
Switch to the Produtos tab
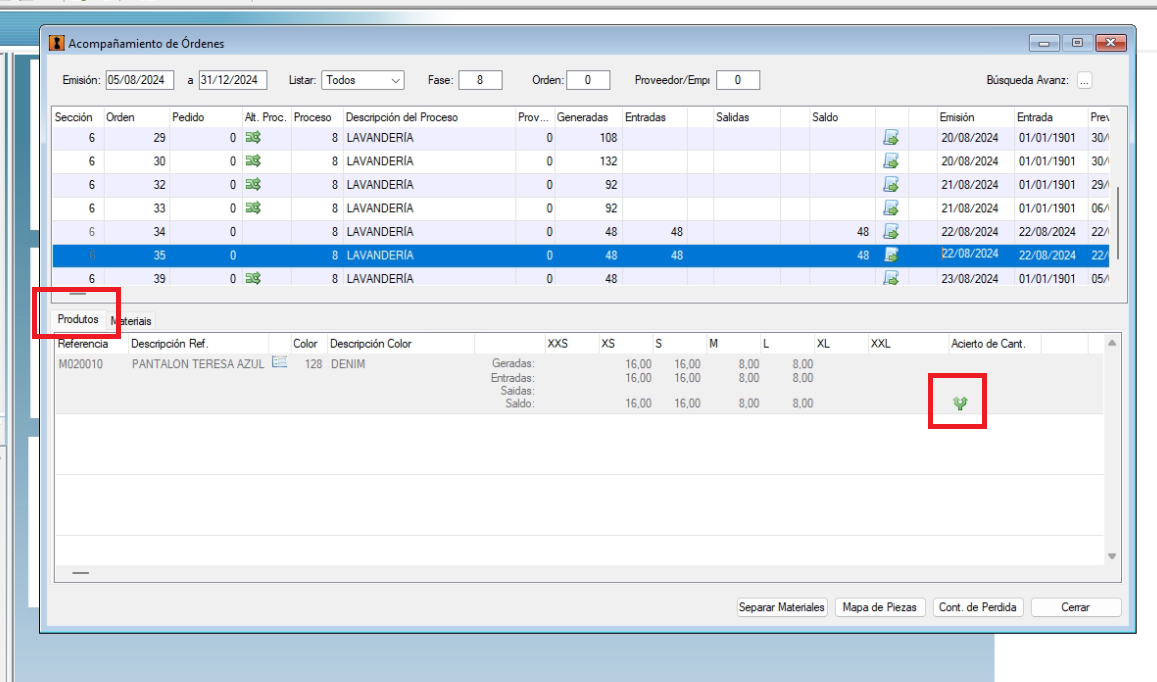(x=78, y=319)
